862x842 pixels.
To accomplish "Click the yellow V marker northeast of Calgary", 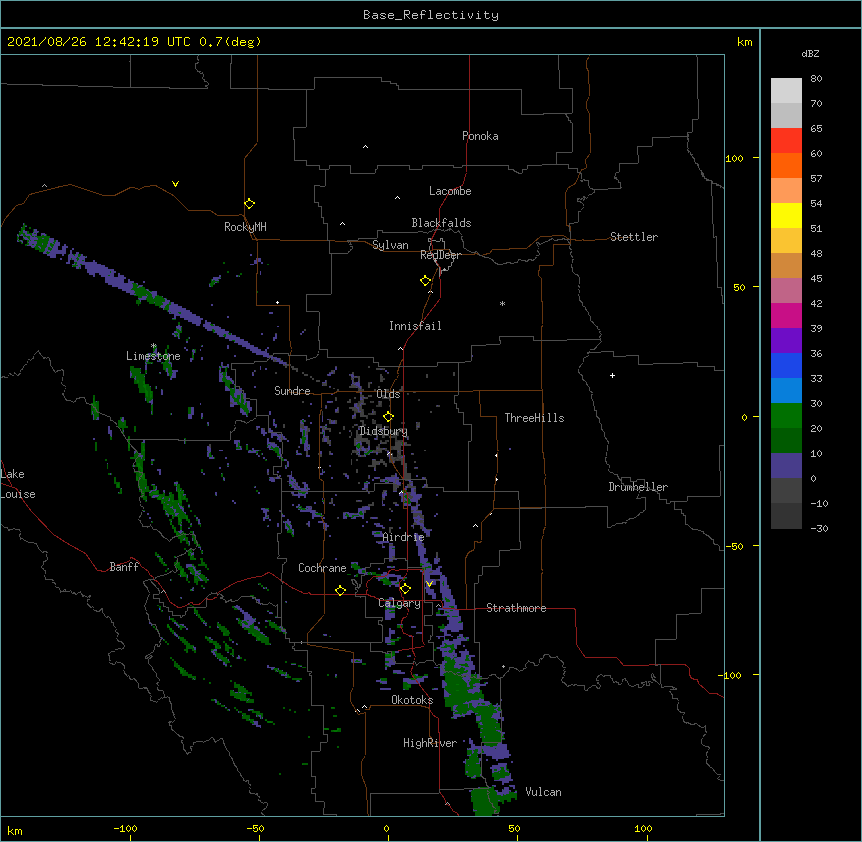I will point(429,584).
